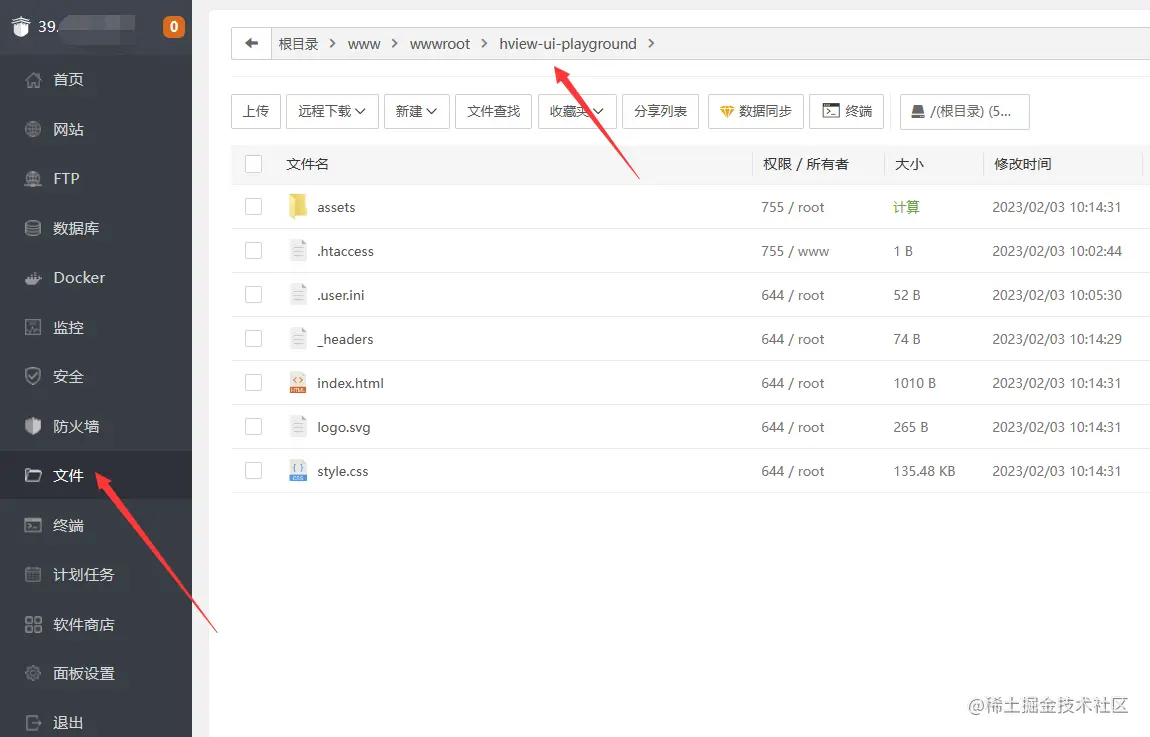Select 退出 in the sidebar menu
Screen dimensions: 1150x737
click(x=96, y=723)
